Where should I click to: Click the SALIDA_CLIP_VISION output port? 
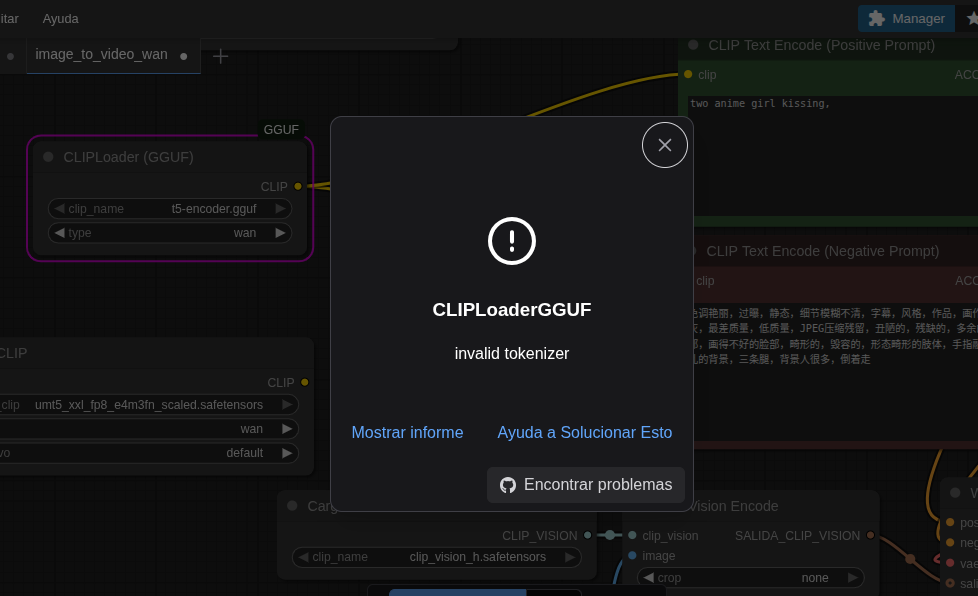pos(870,535)
